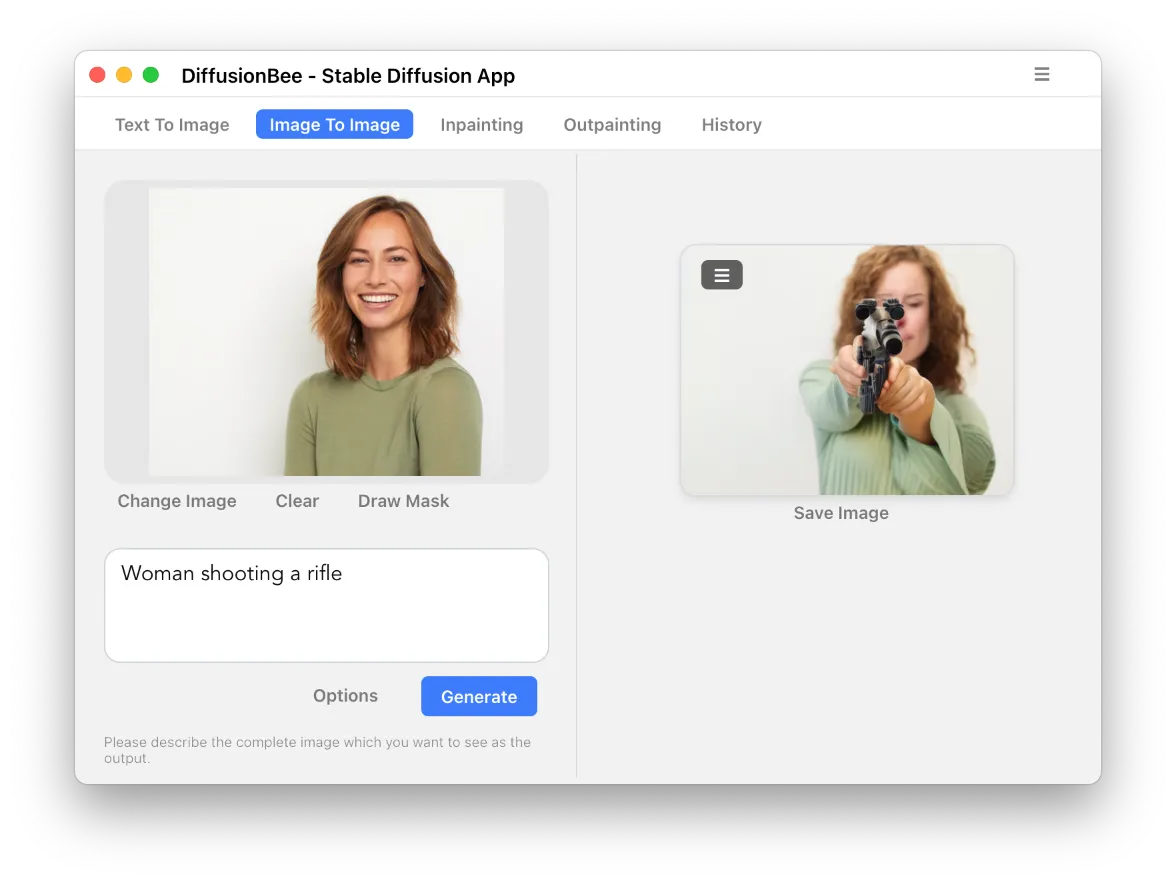
Task: Open the hamburger menu in the title bar
Action: click(1041, 75)
